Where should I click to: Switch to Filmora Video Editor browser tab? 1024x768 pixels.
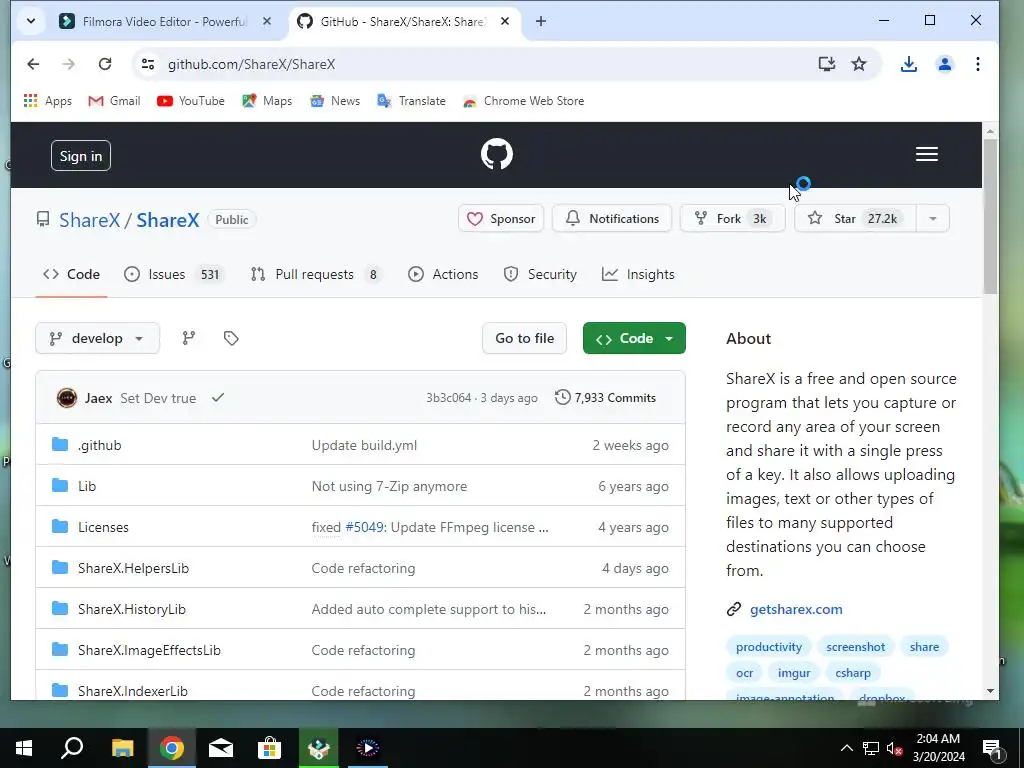(x=165, y=22)
